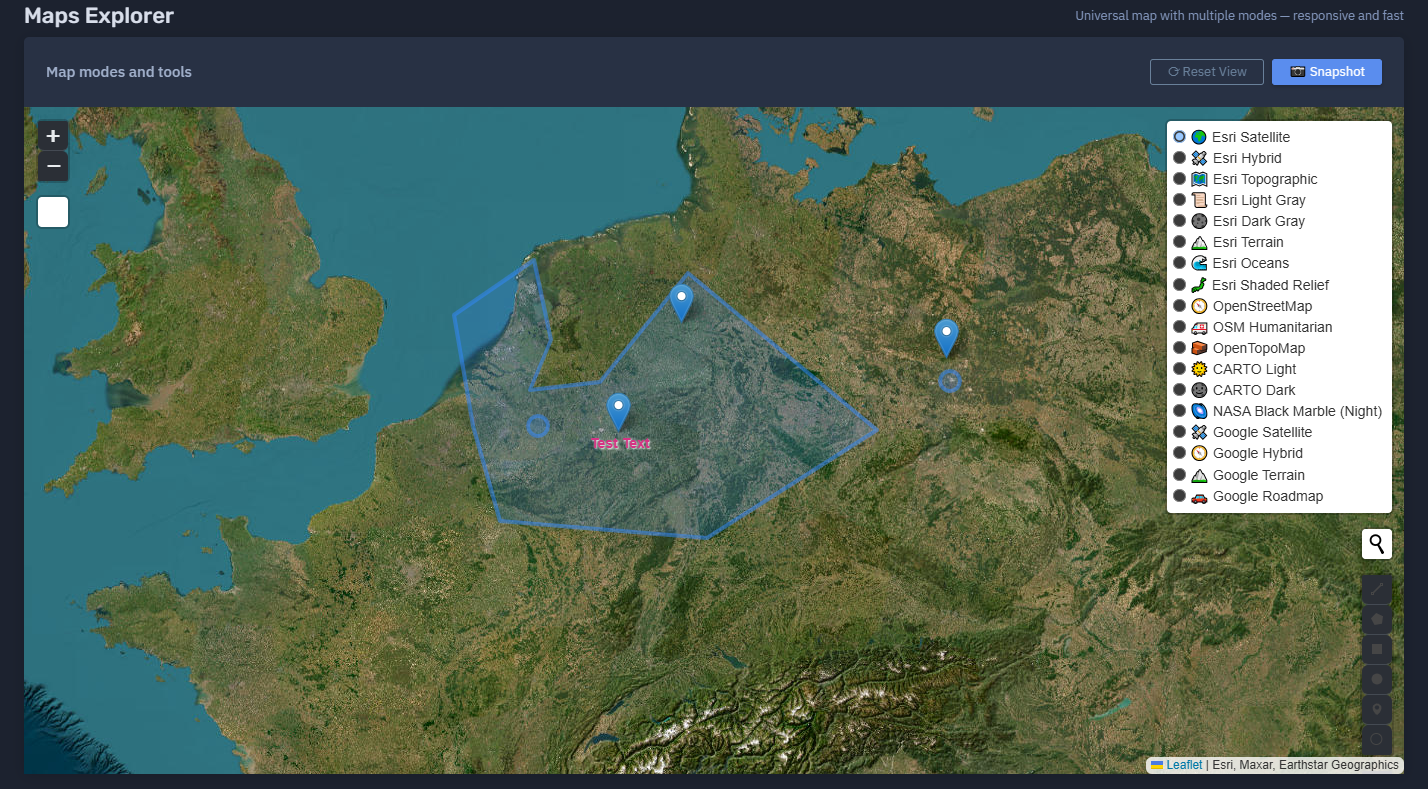The width and height of the screenshot is (1428, 789).
Task: Click the Snapshot button
Action: point(1326,72)
